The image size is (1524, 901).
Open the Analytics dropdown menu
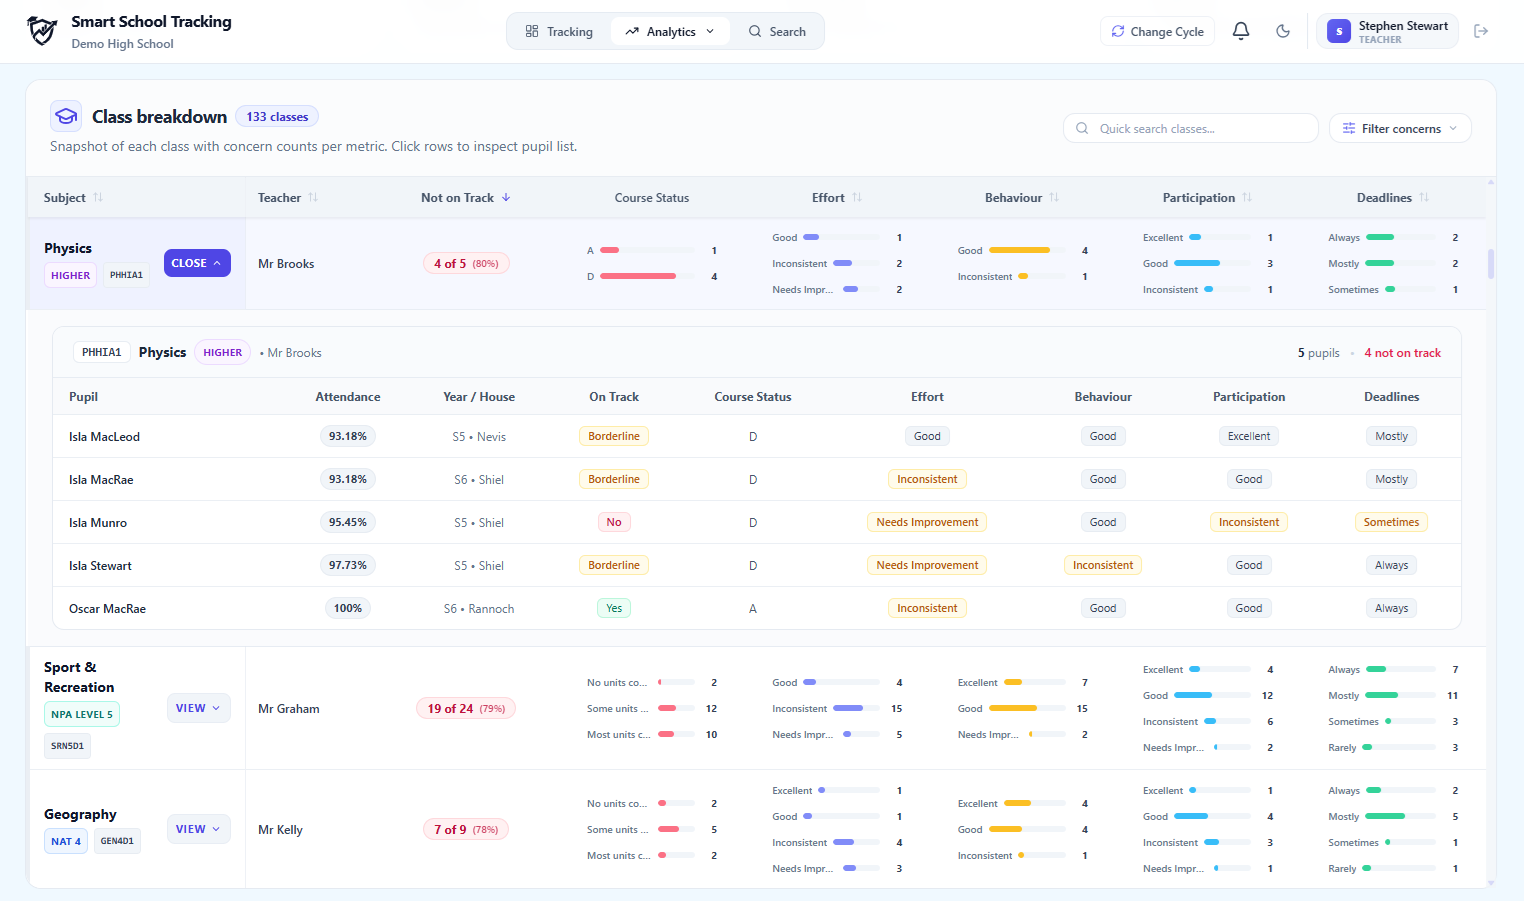point(670,32)
